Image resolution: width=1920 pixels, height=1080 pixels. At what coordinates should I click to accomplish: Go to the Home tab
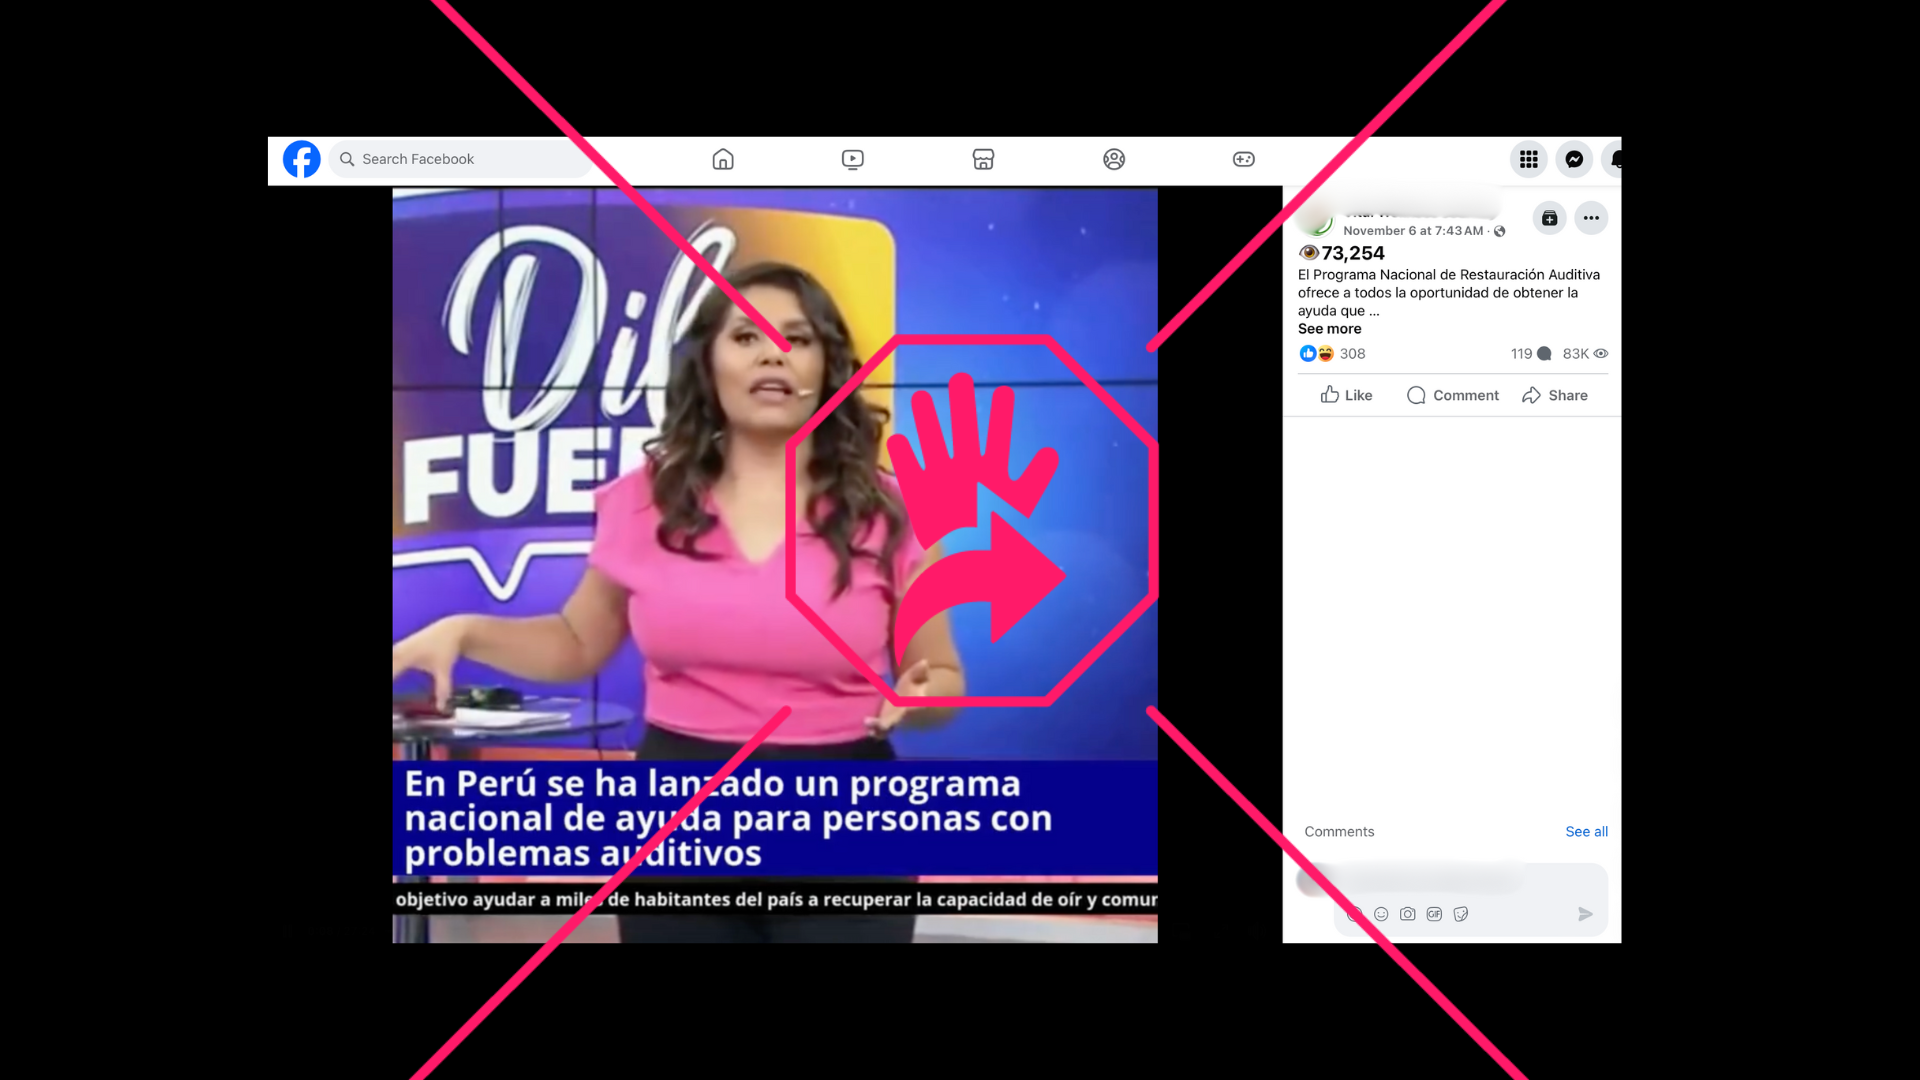pyautogui.click(x=723, y=159)
